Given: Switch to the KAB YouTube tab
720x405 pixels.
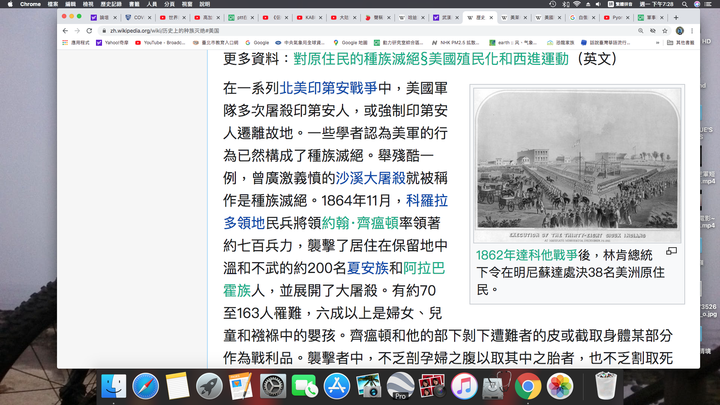Looking at the screenshot, I should pyautogui.click(x=309, y=17).
